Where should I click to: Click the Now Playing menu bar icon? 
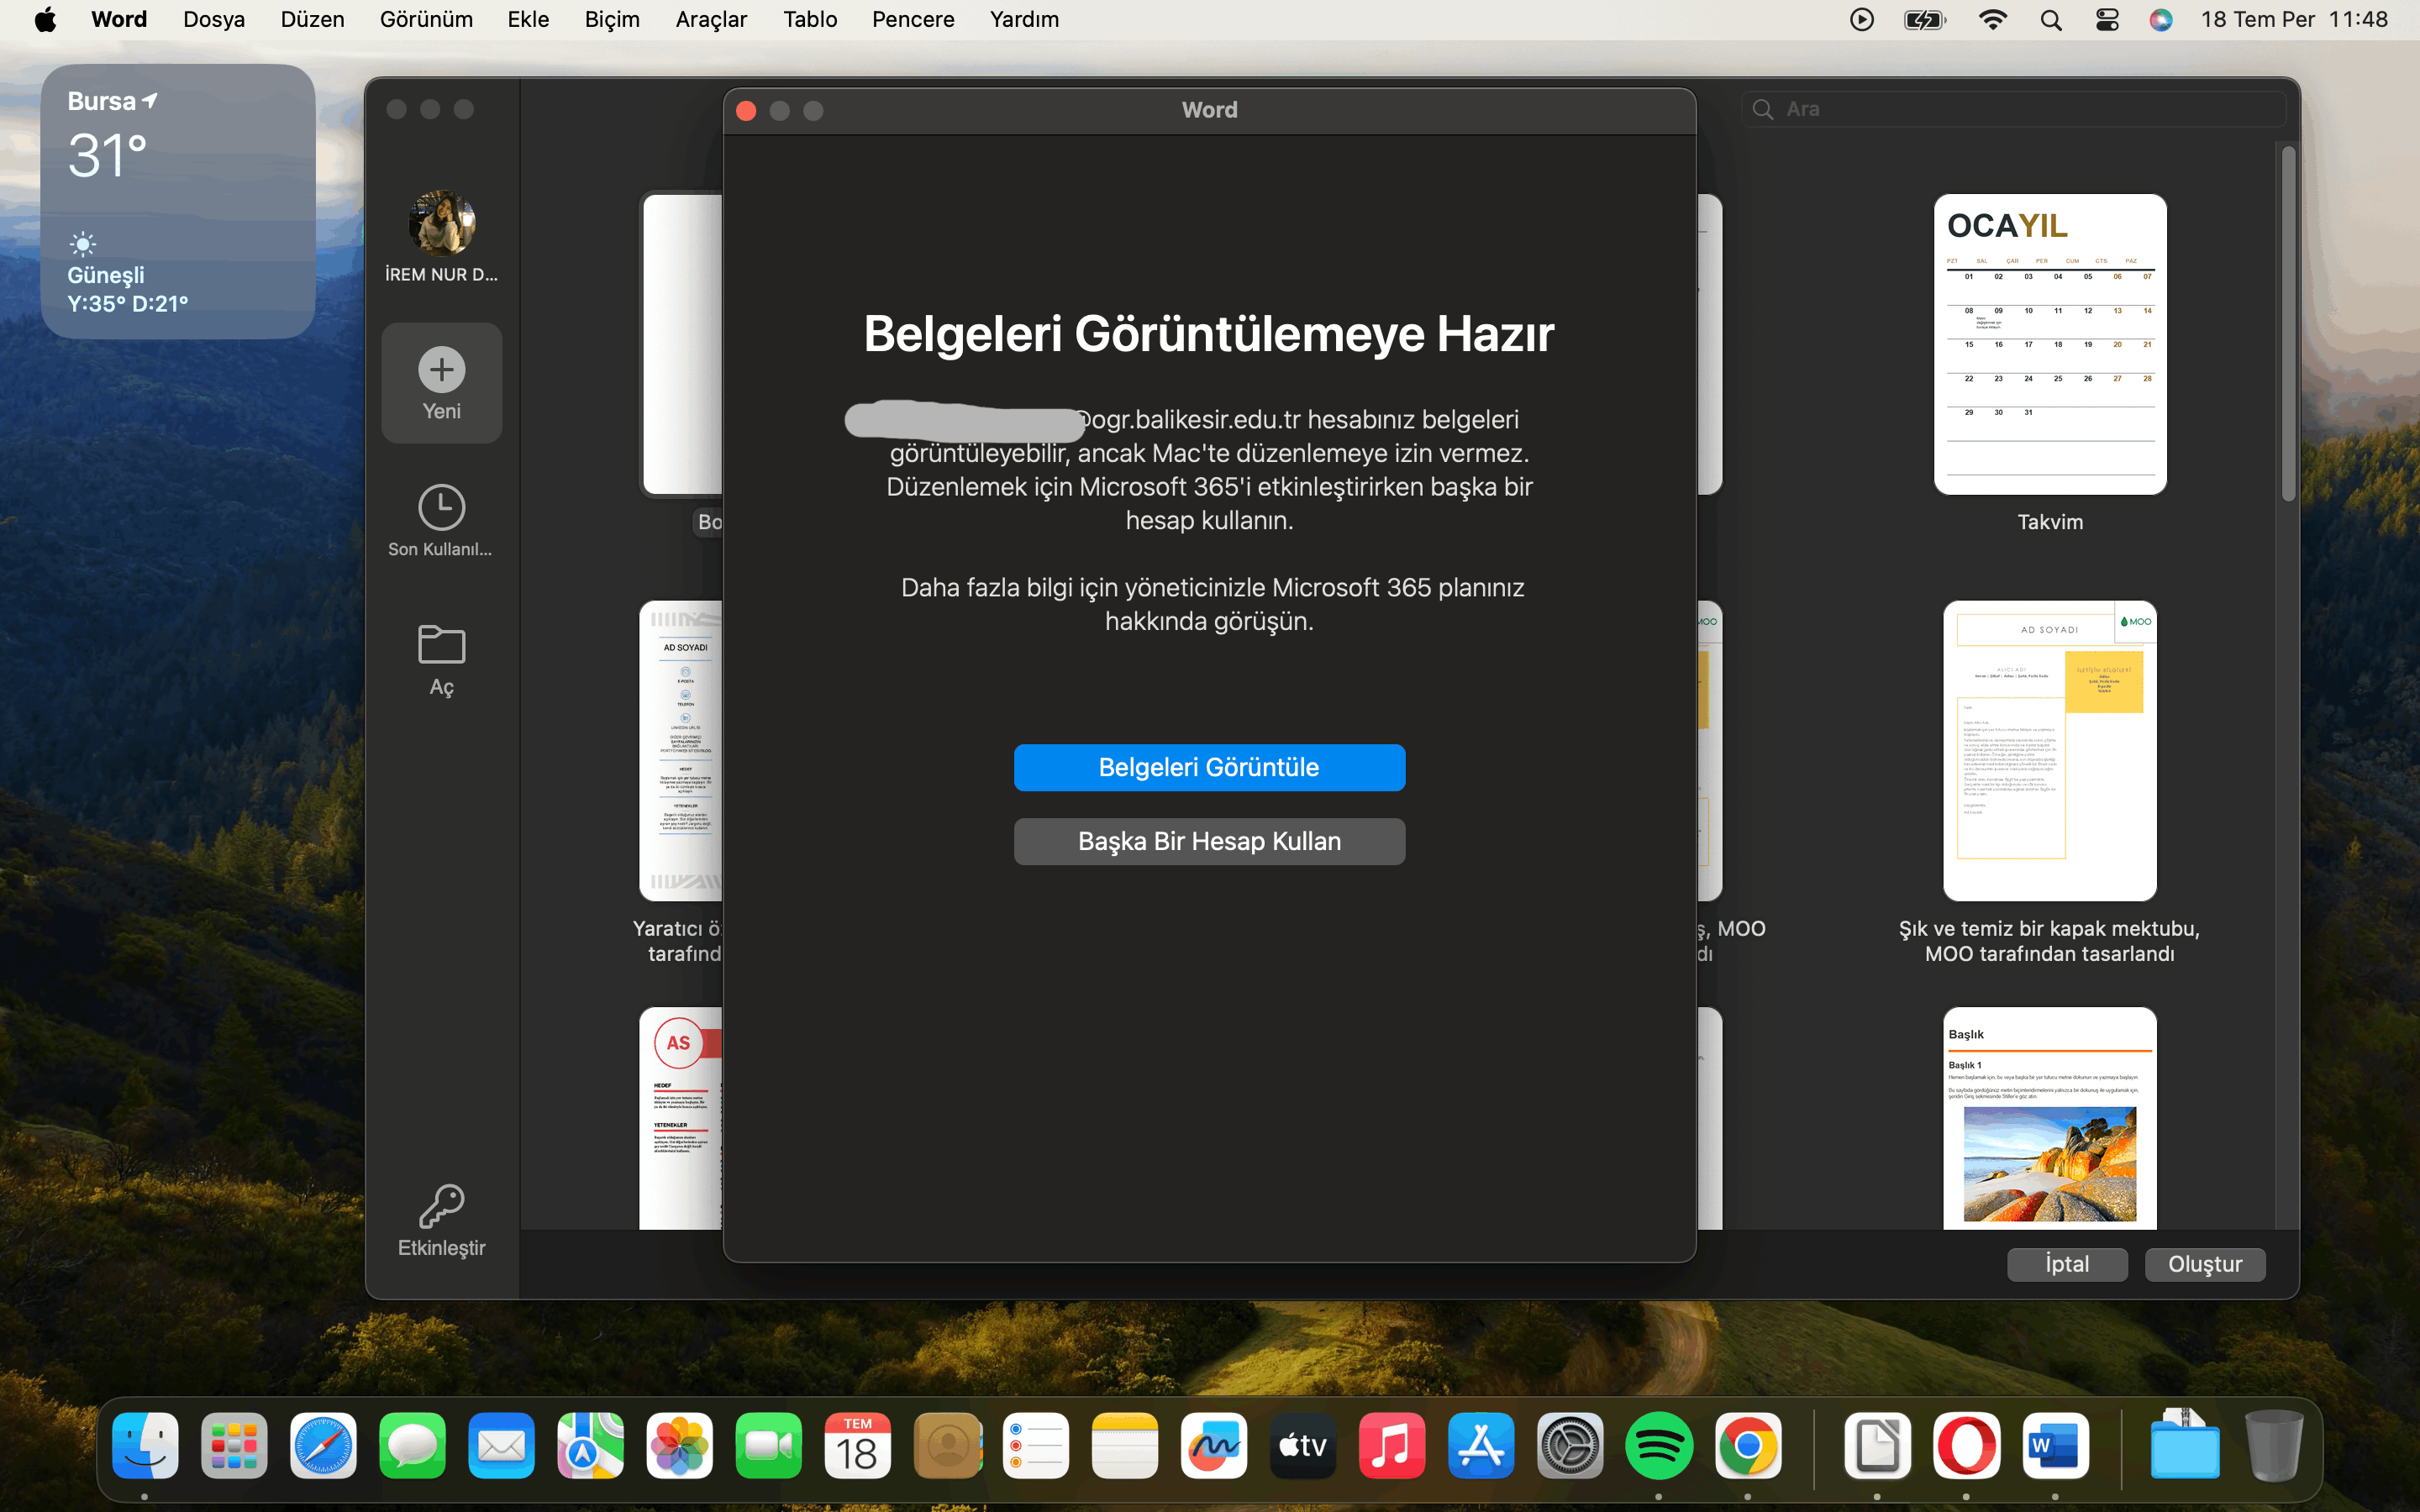[x=1861, y=20]
